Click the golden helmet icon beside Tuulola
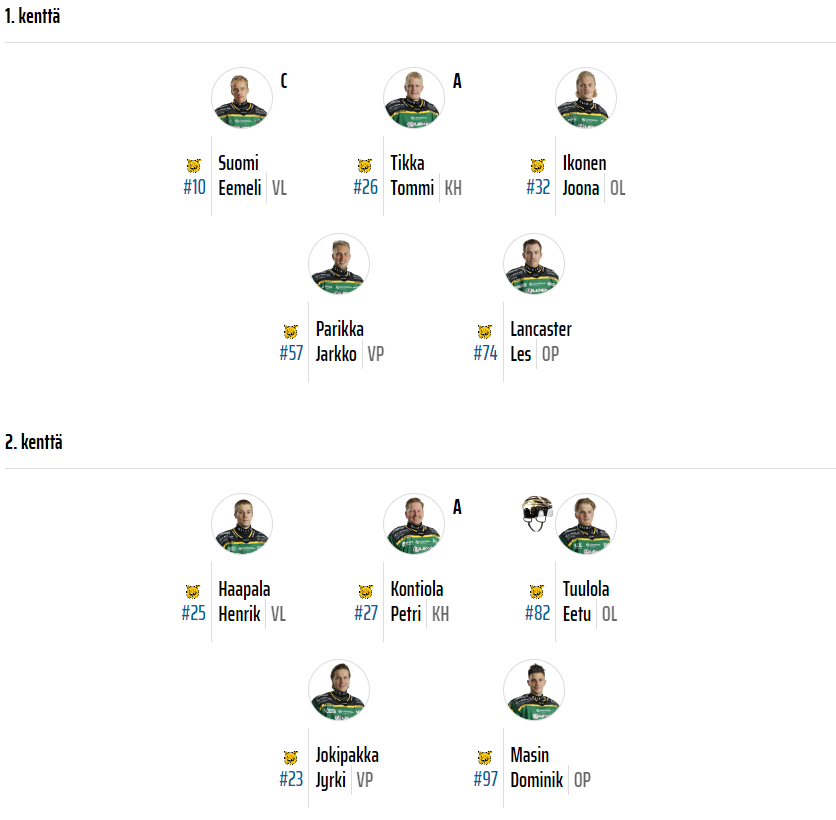Viewport: 836px width, 820px height. click(537, 514)
